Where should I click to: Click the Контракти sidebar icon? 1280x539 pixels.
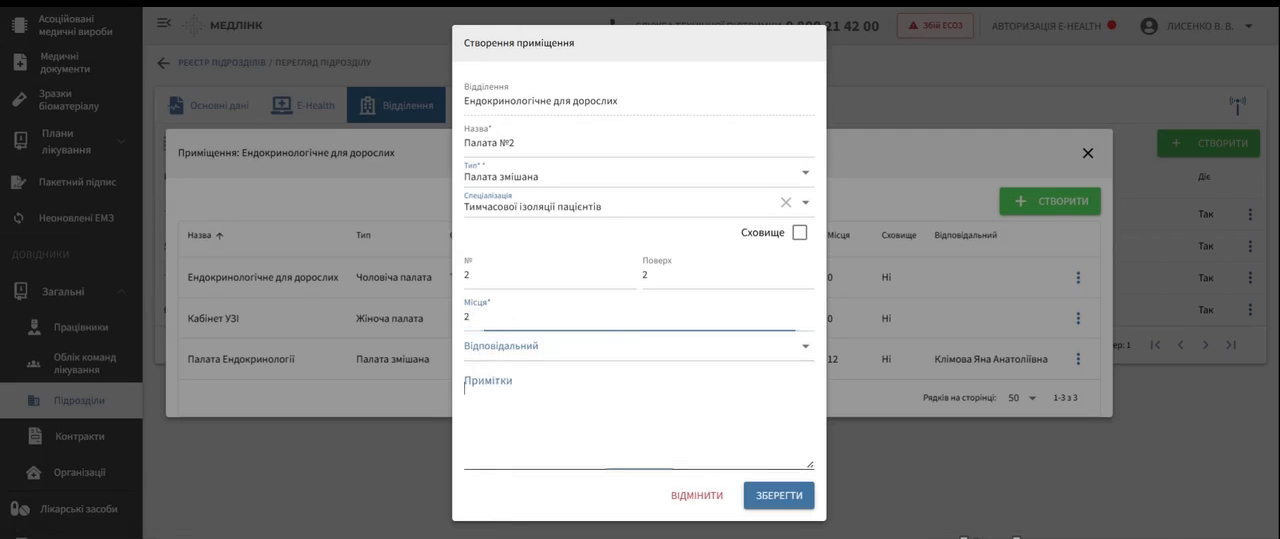point(35,436)
